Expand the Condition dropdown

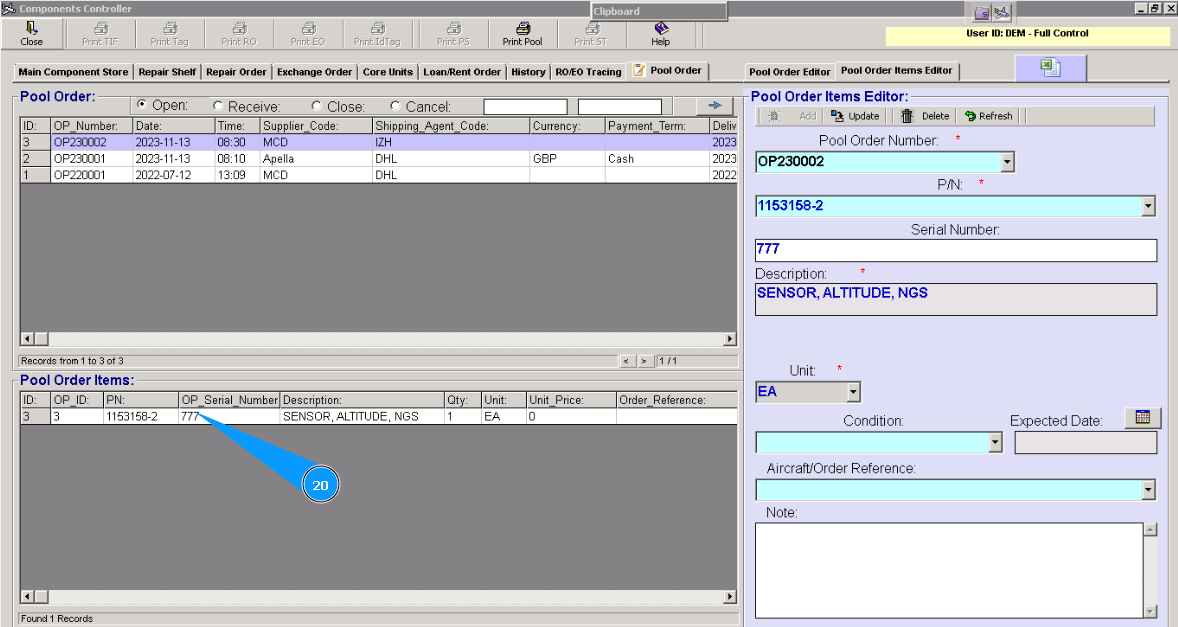(995, 442)
